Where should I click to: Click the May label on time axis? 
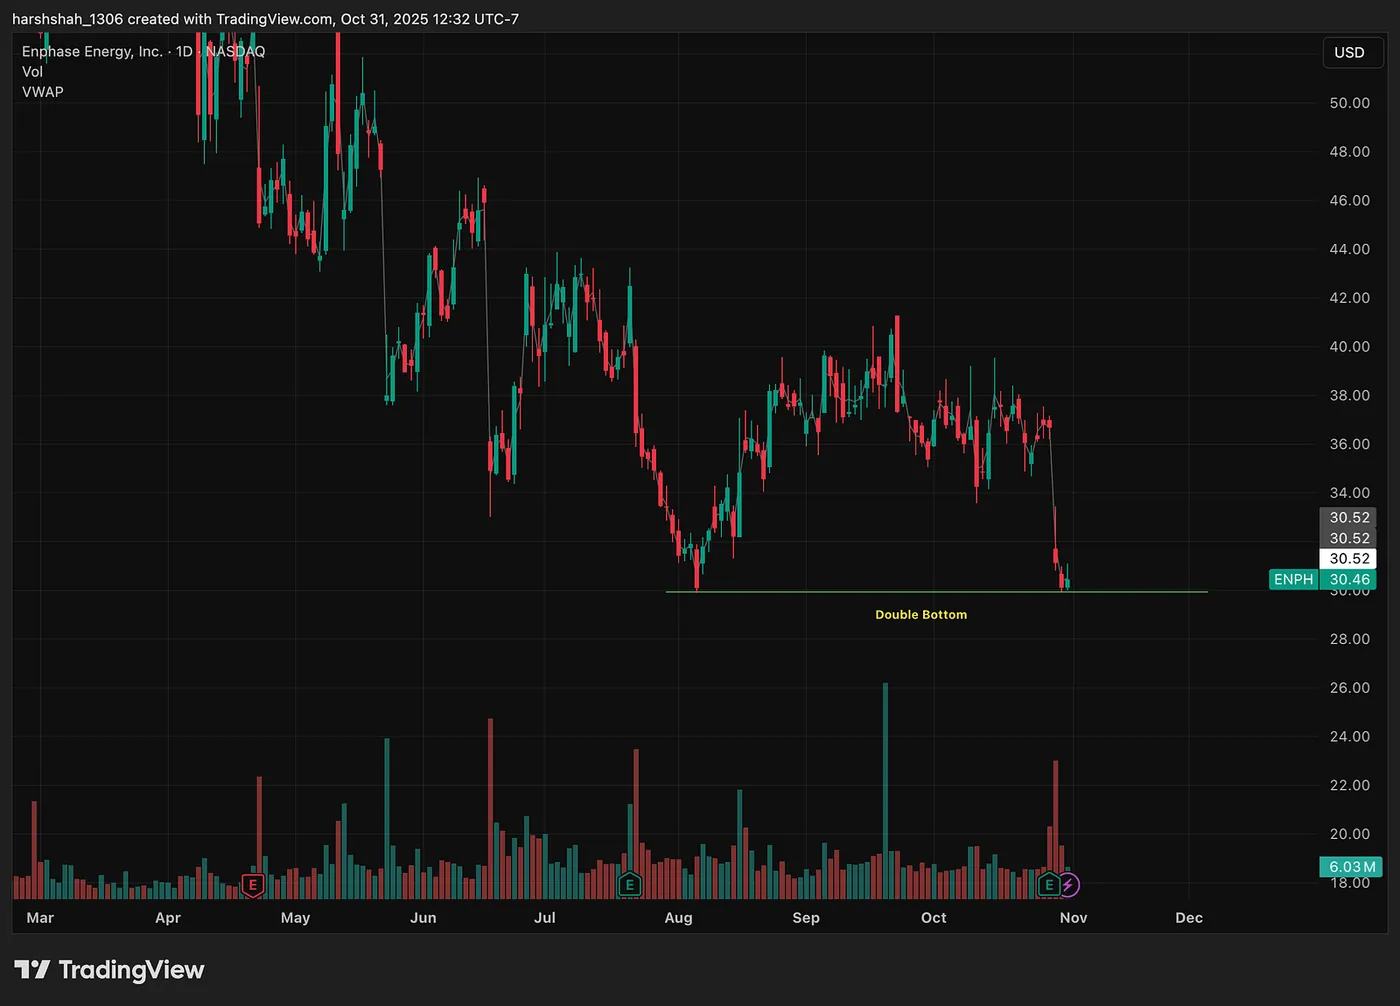[295, 917]
